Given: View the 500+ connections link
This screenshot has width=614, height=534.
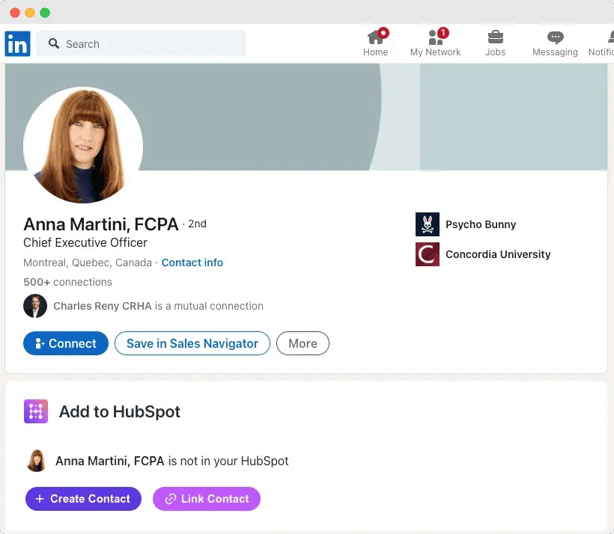Looking at the screenshot, I should (x=68, y=282).
